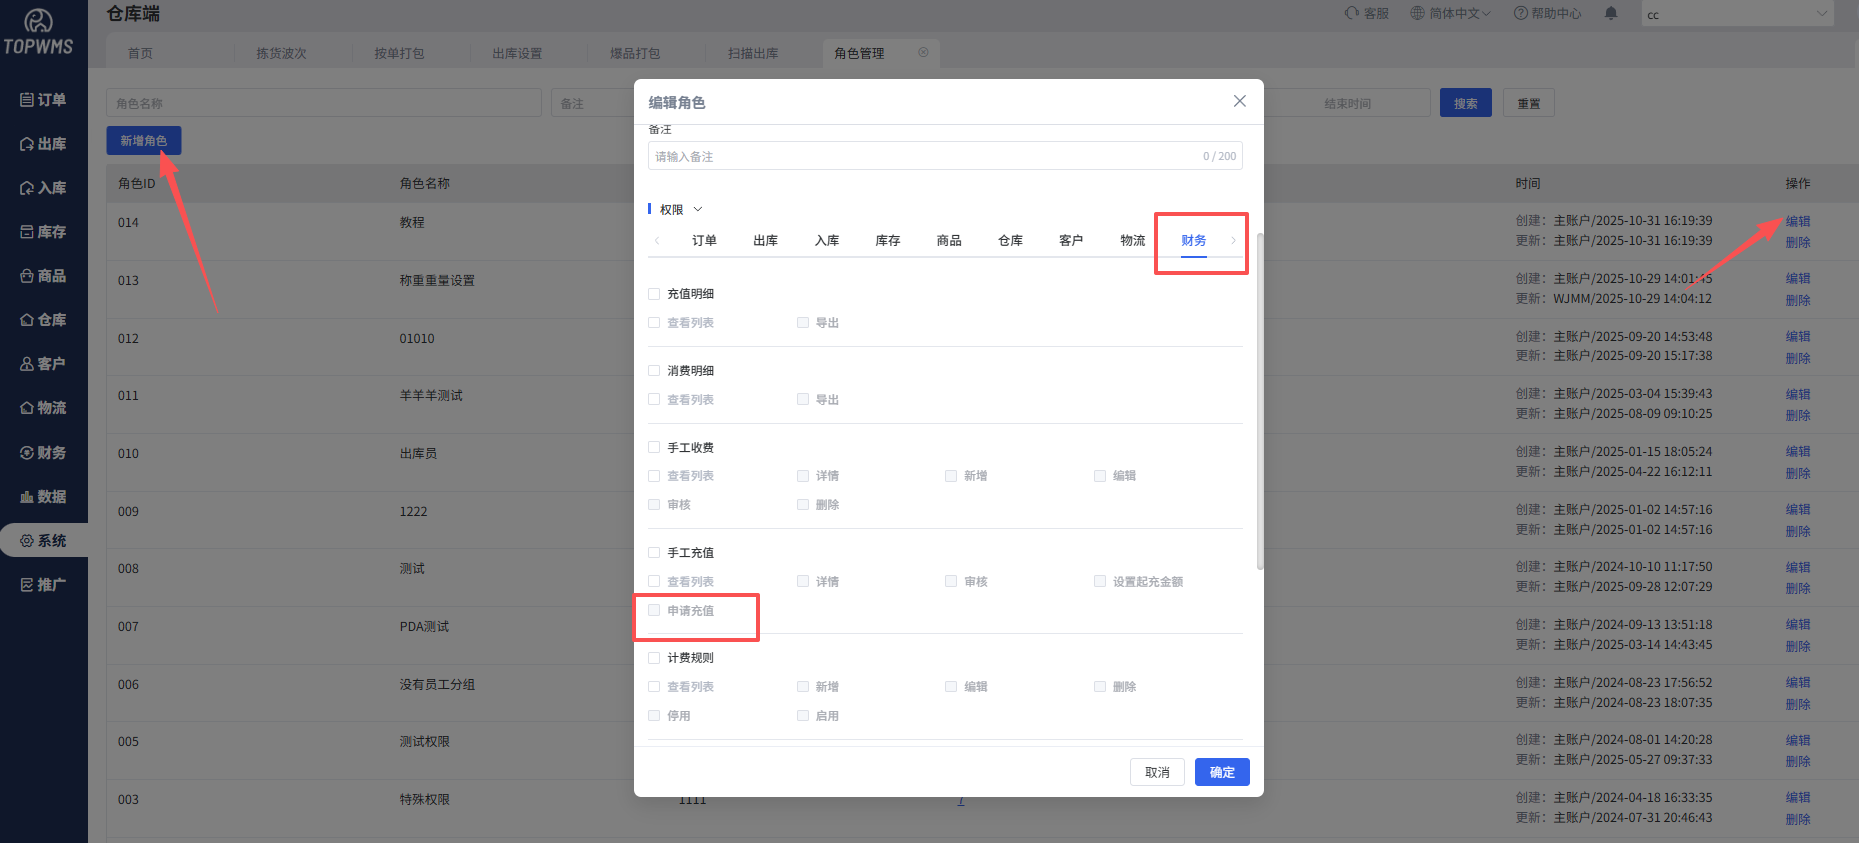This screenshot has width=1859, height=843.
Task: Open the 推广 sidebar menu icon
Action: click(27, 585)
